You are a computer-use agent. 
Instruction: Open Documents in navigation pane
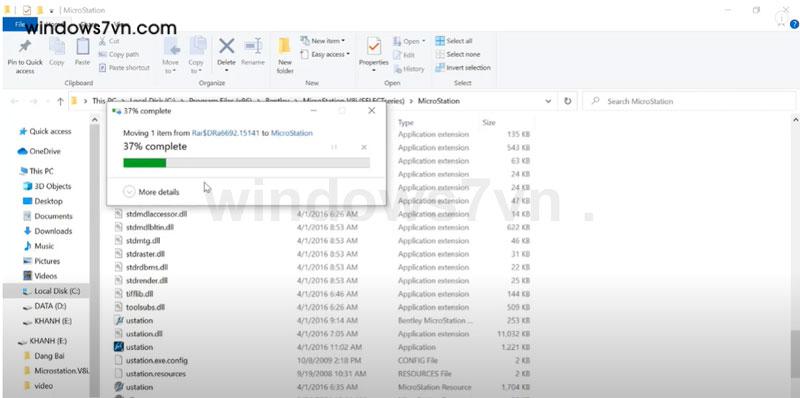pos(48,216)
